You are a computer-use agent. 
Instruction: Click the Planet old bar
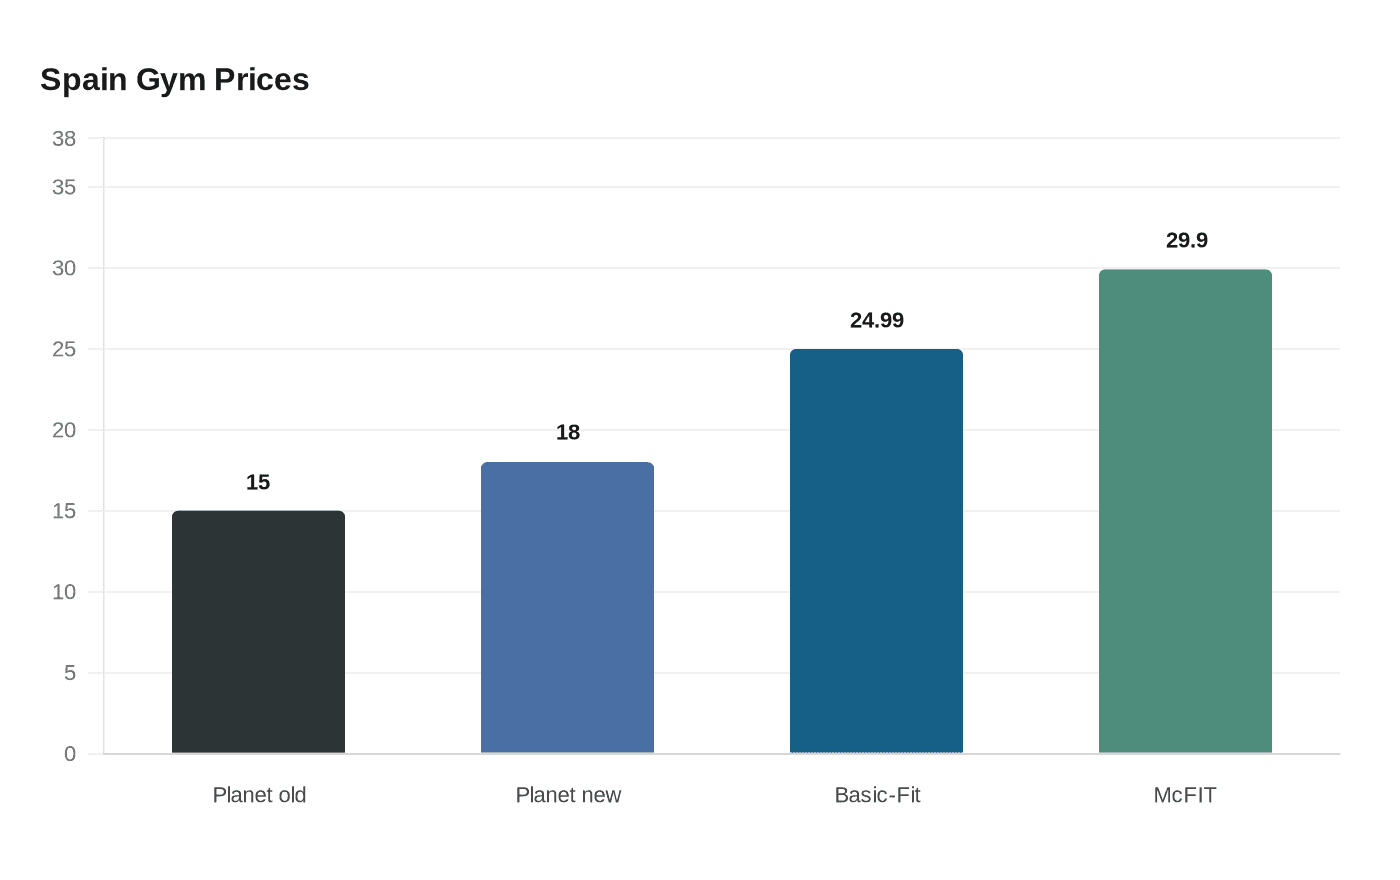258,632
